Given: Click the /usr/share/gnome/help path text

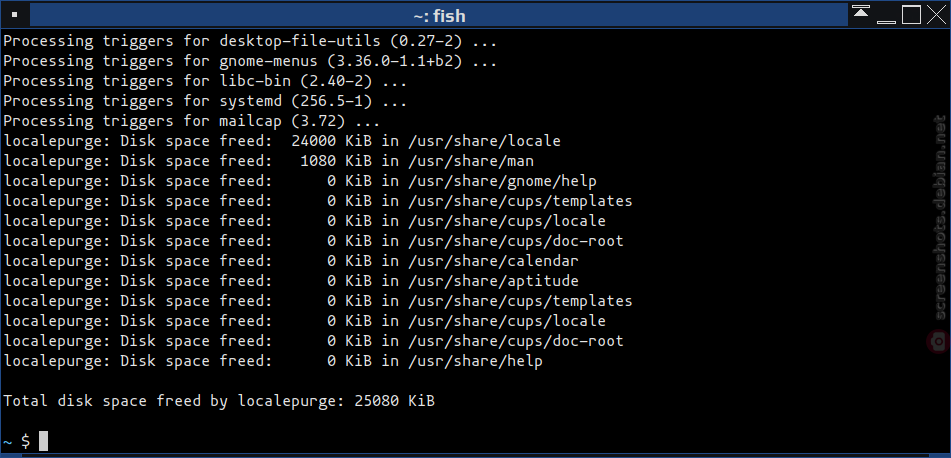Looking at the screenshot, I should click(x=503, y=181).
